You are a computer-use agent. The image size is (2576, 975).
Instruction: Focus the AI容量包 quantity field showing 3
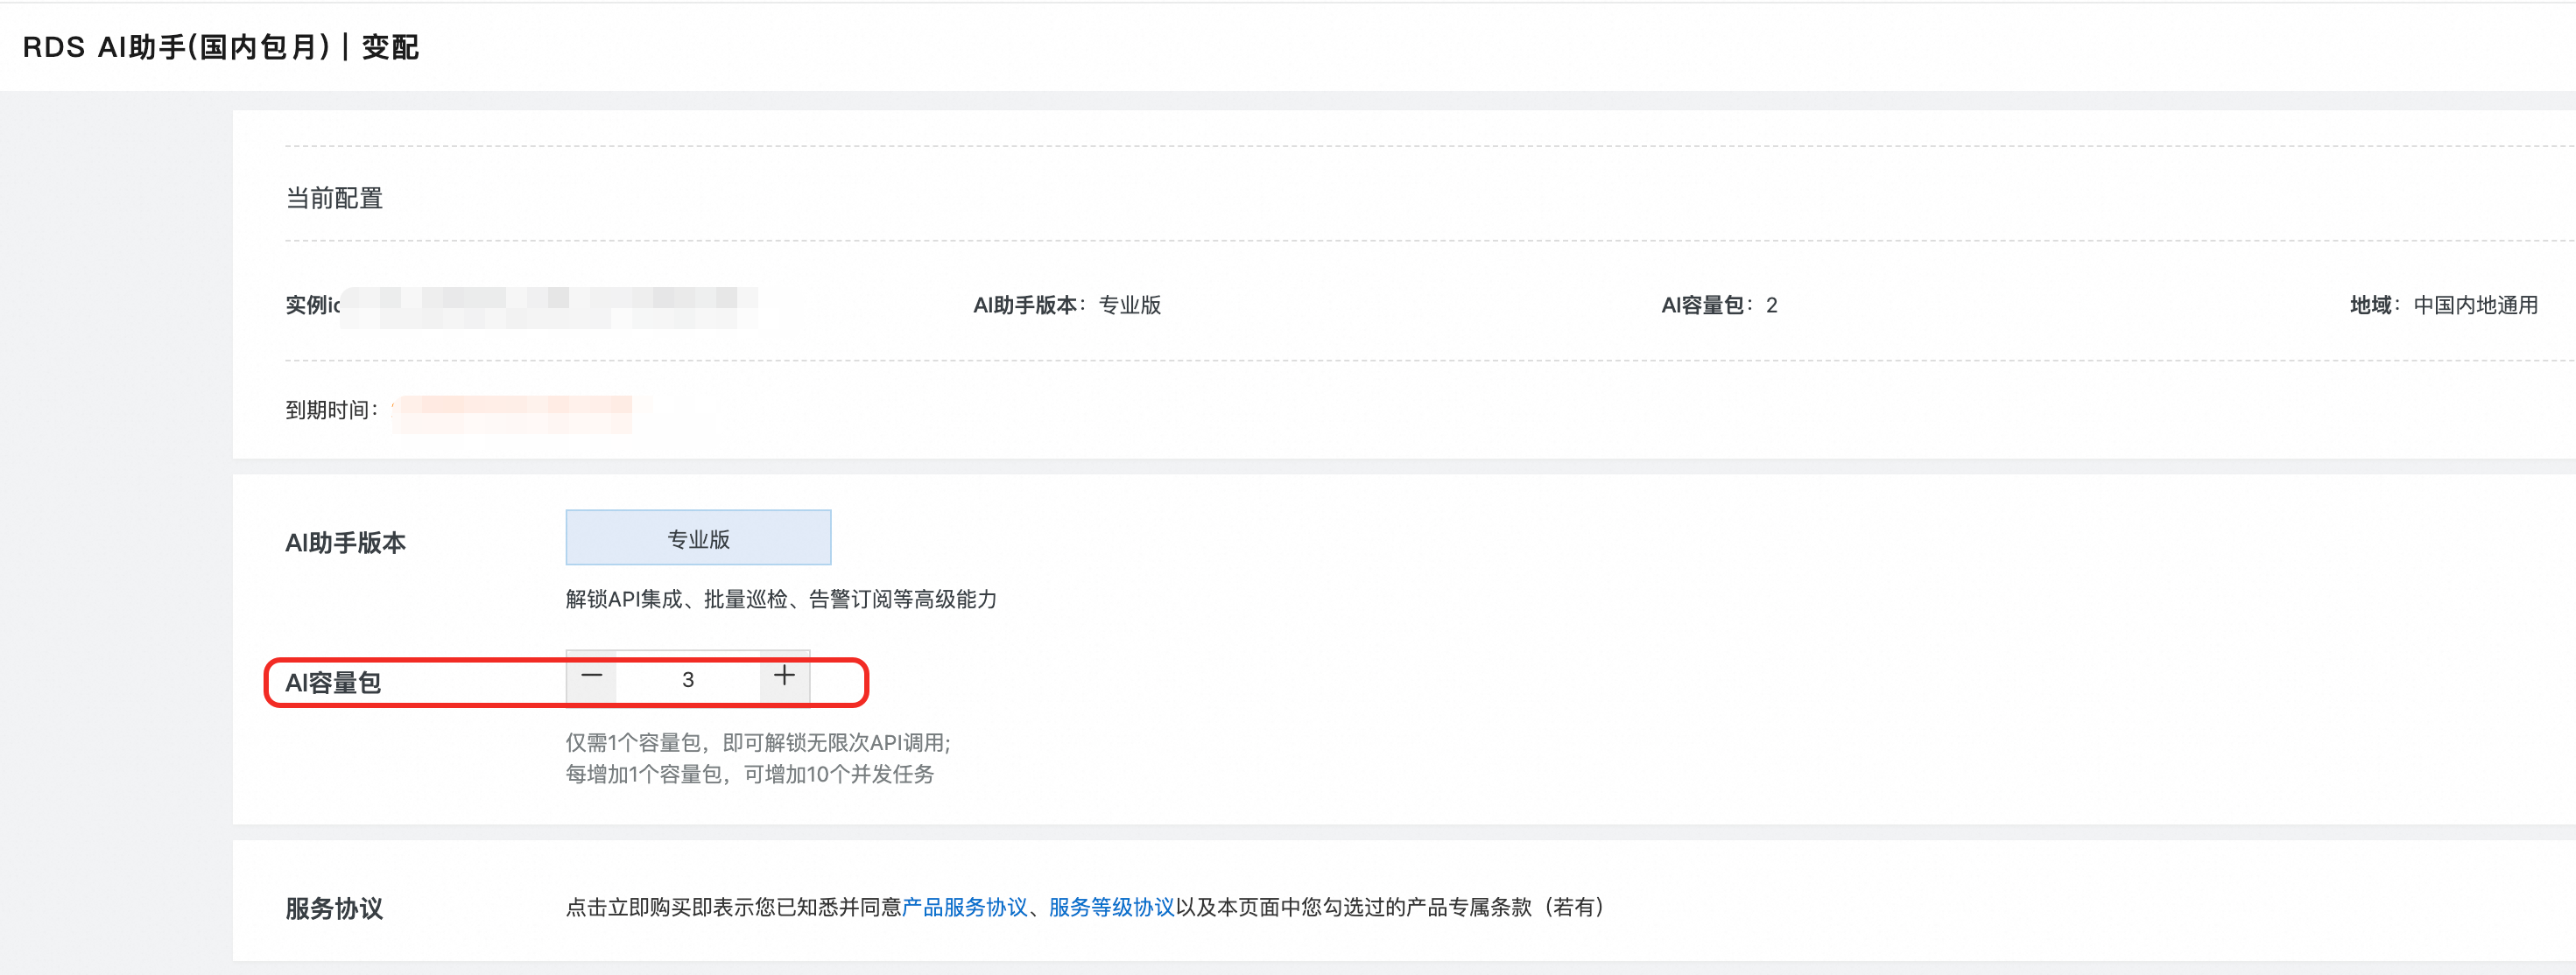pos(688,680)
